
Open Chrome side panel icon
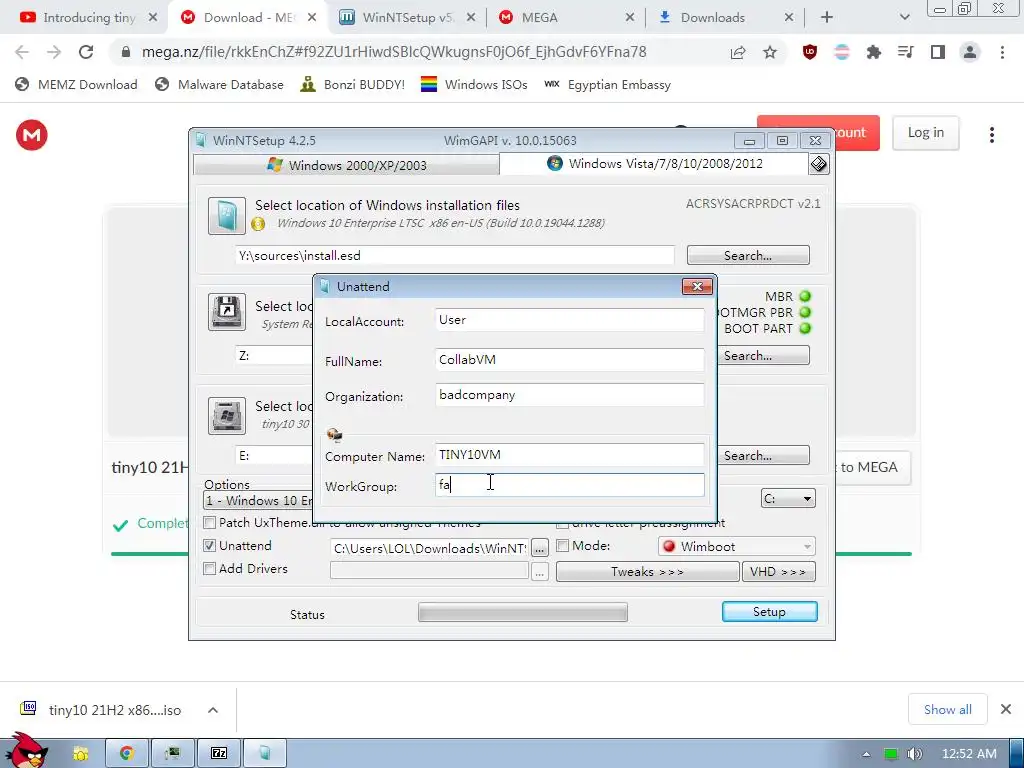[x=938, y=52]
